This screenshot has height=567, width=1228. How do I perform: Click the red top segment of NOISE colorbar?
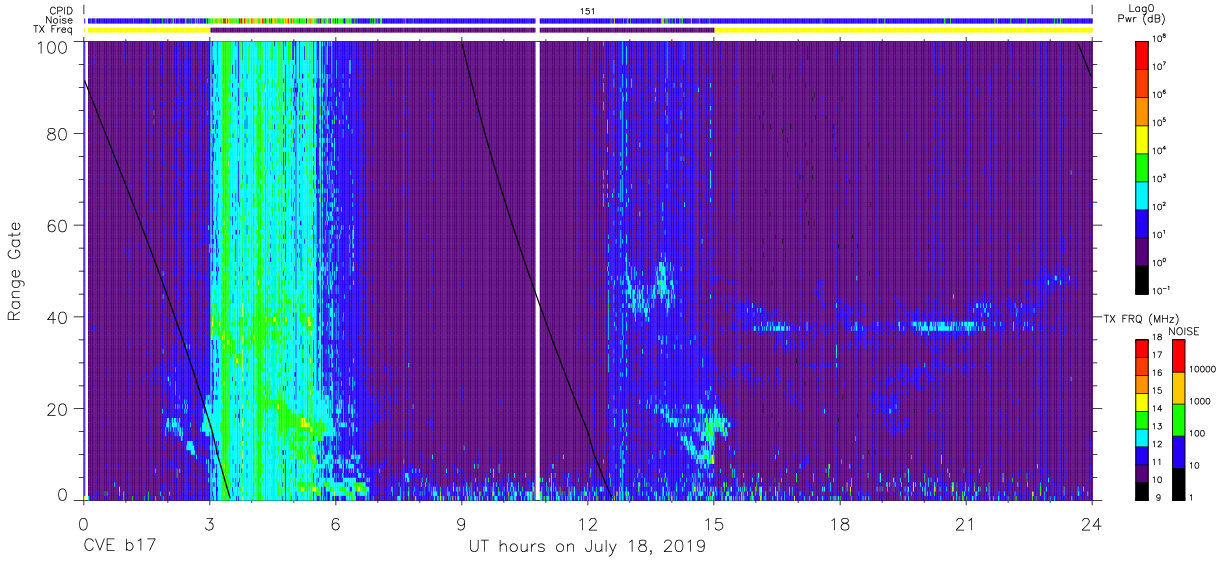tap(1177, 356)
